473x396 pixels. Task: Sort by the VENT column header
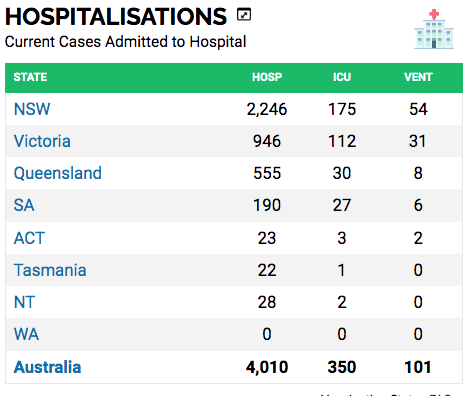coord(418,77)
